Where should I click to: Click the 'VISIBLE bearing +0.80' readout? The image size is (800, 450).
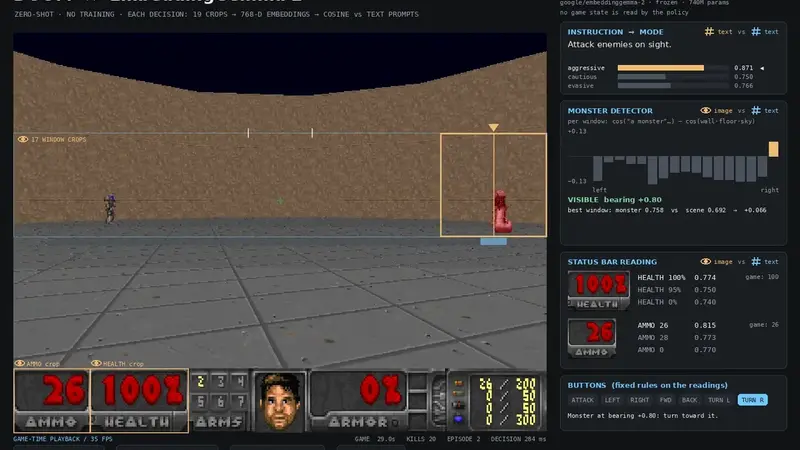[x=614, y=199]
